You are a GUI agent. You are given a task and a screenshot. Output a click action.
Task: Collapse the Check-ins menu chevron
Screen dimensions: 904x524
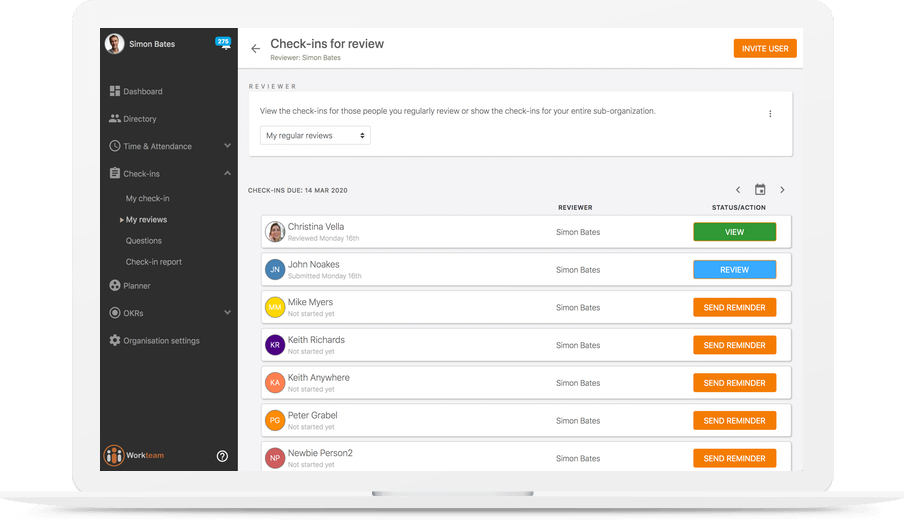(x=227, y=173)
